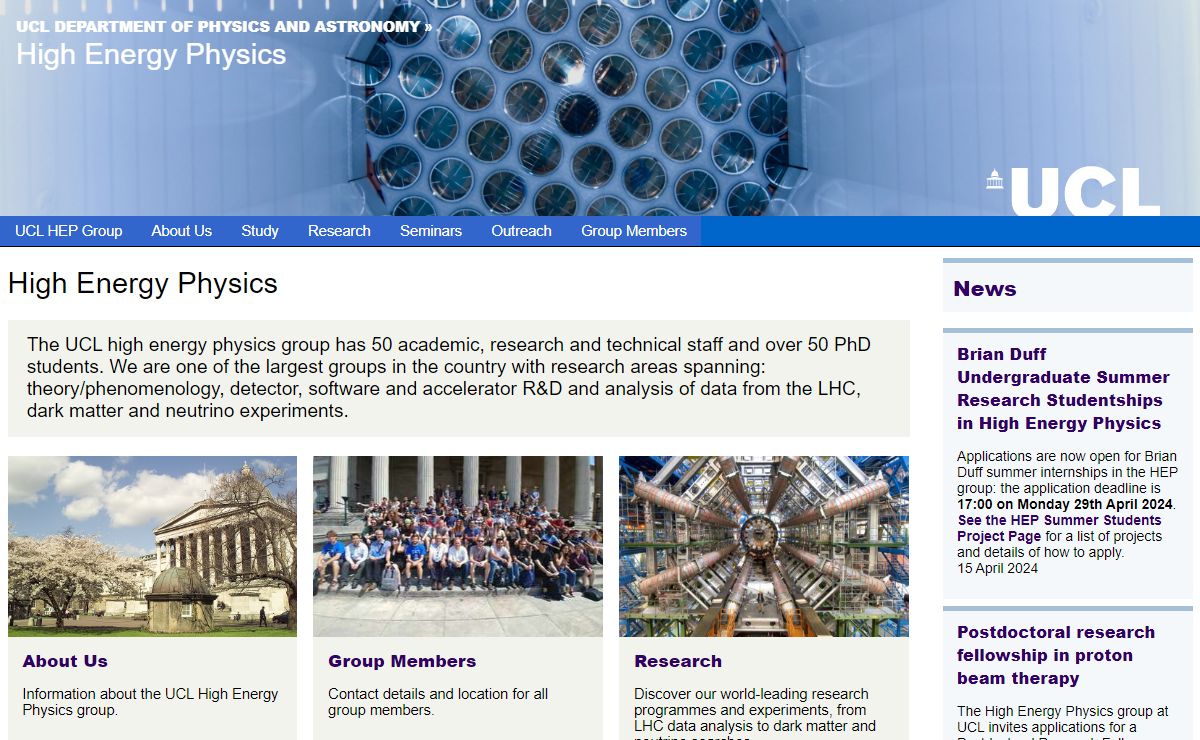Open the Postdoctoral research fellowship news headline
This screenshot has width=1200, height=740.
(1055, 655)
